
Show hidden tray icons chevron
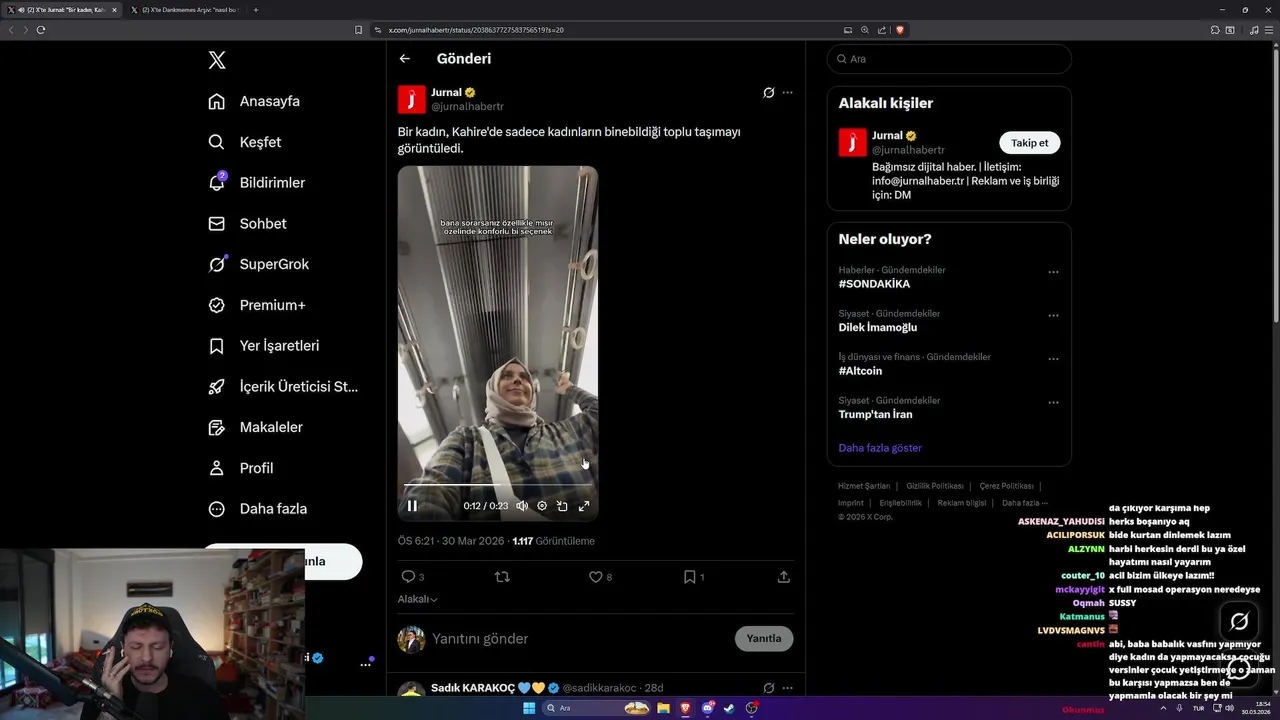pos(1164,708)
